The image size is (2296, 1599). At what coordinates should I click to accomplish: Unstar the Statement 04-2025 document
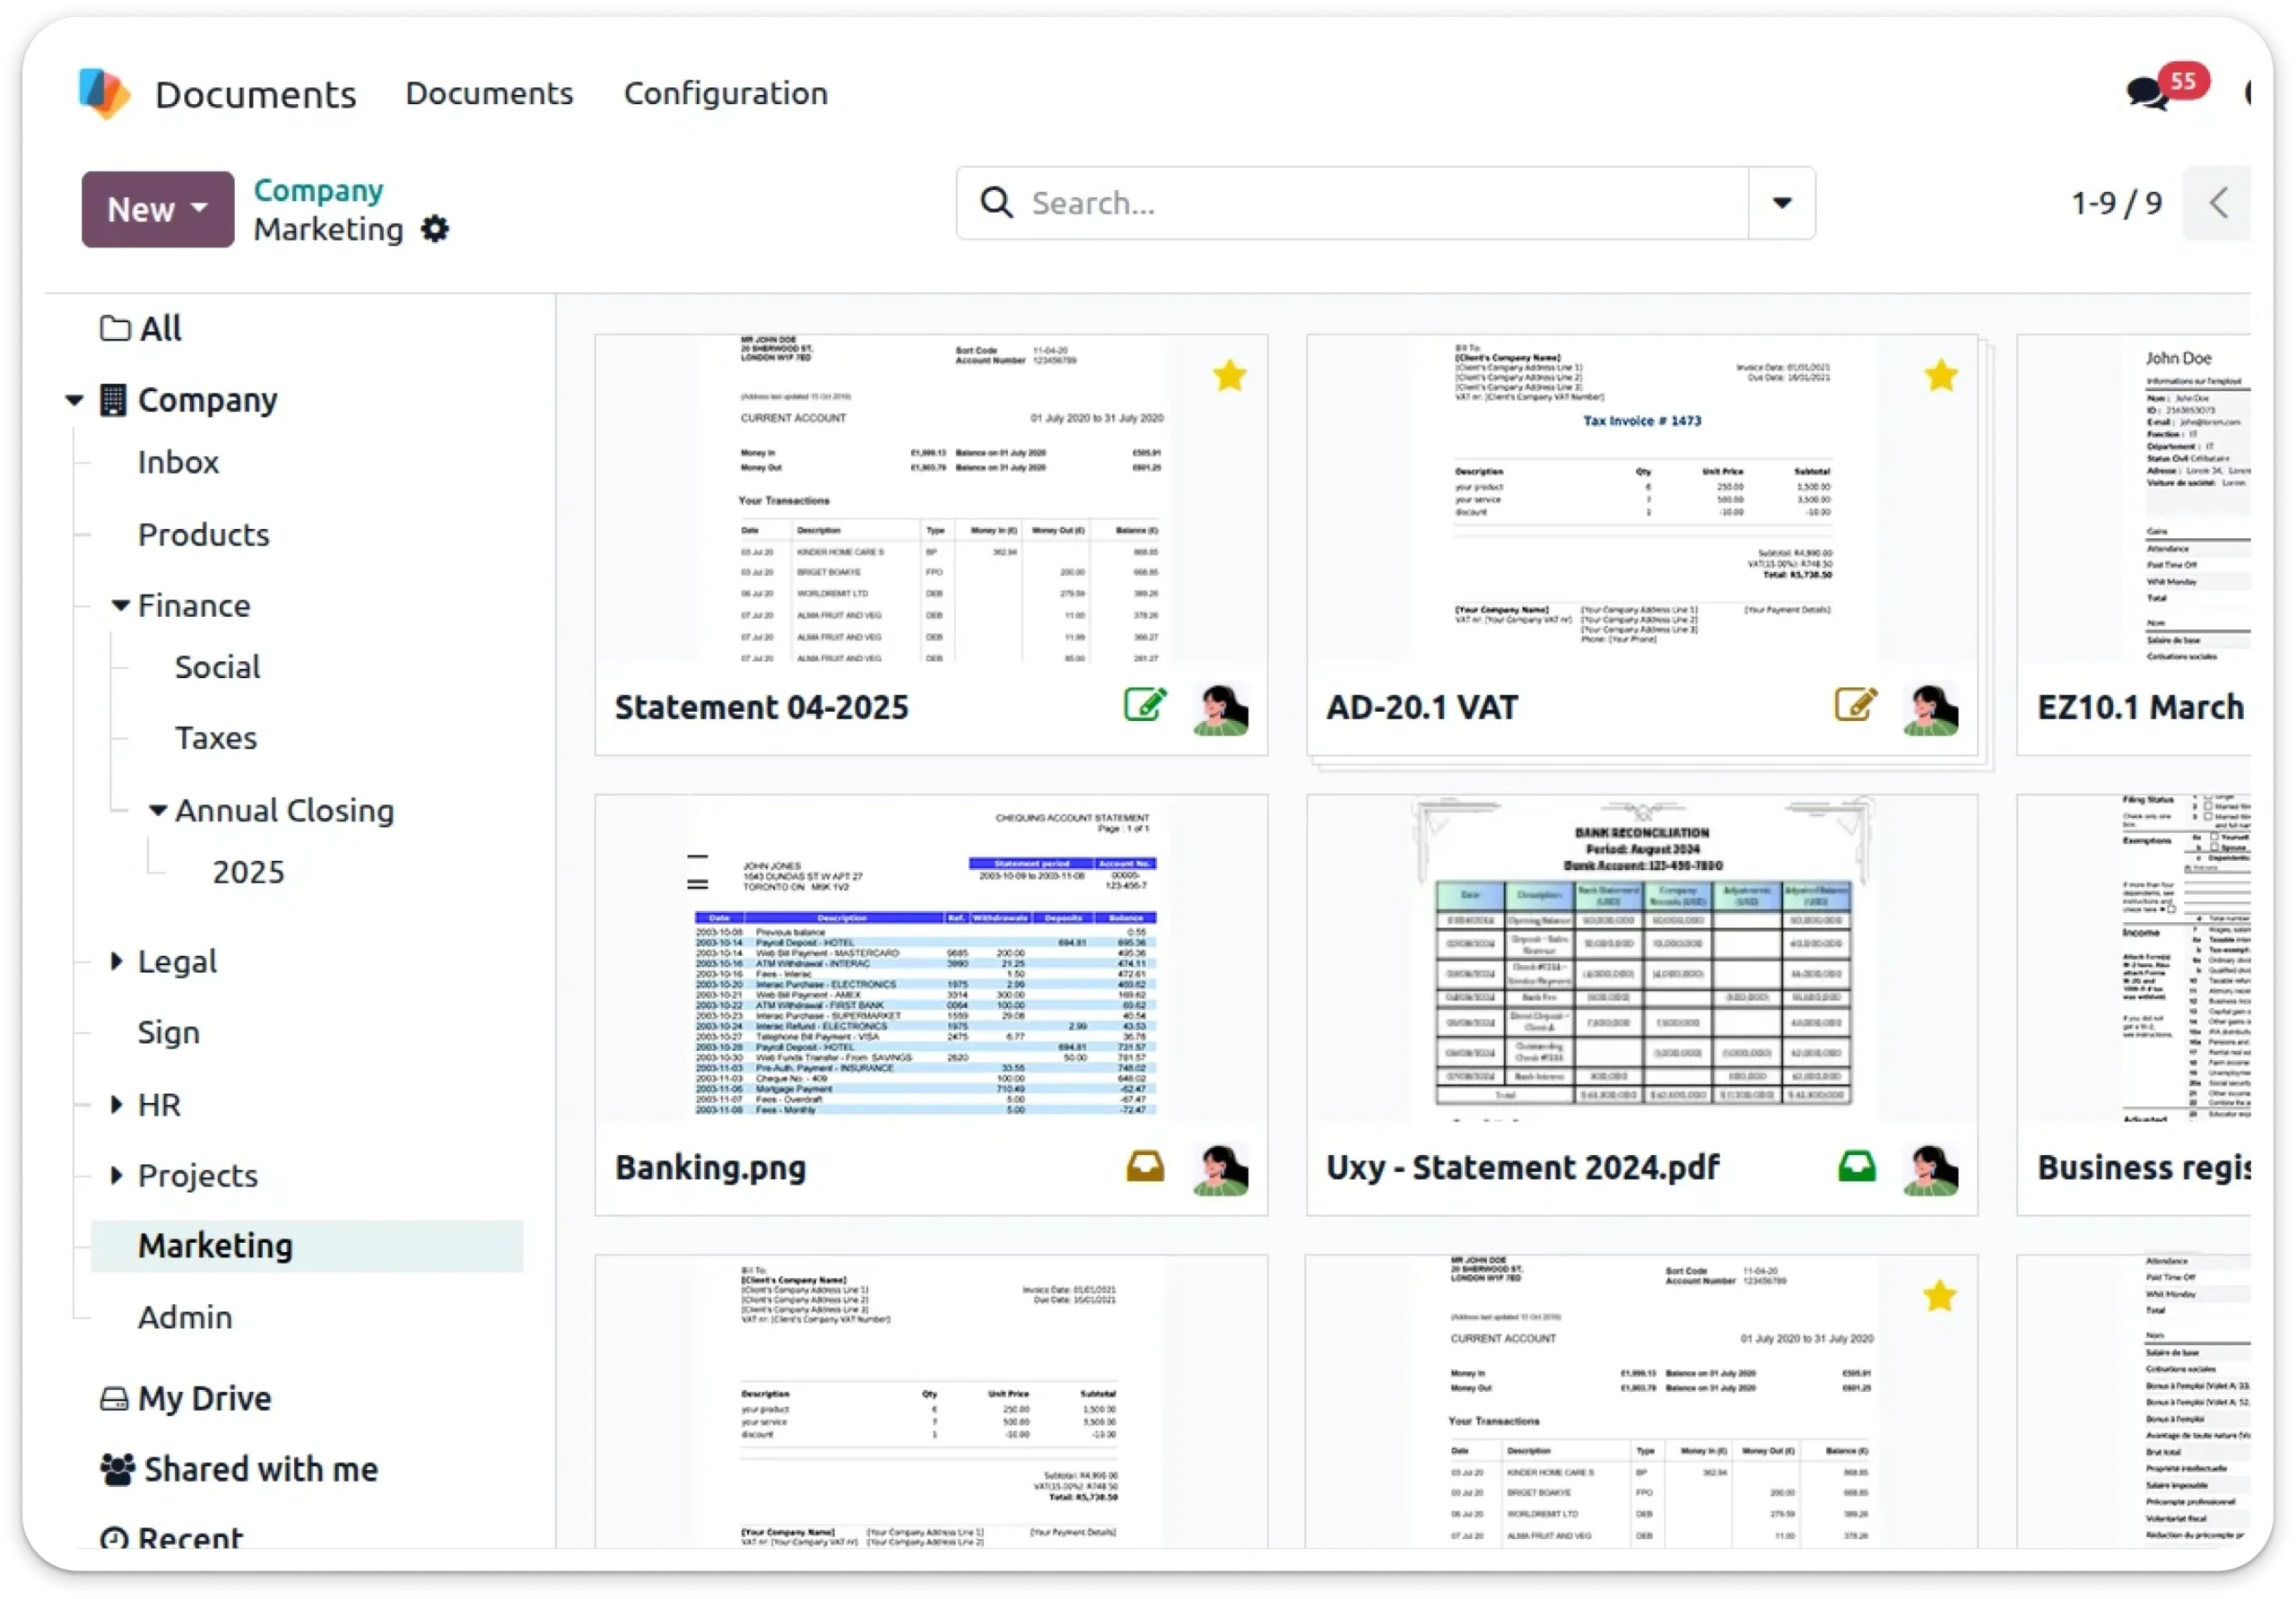[x=1229, y=376]
